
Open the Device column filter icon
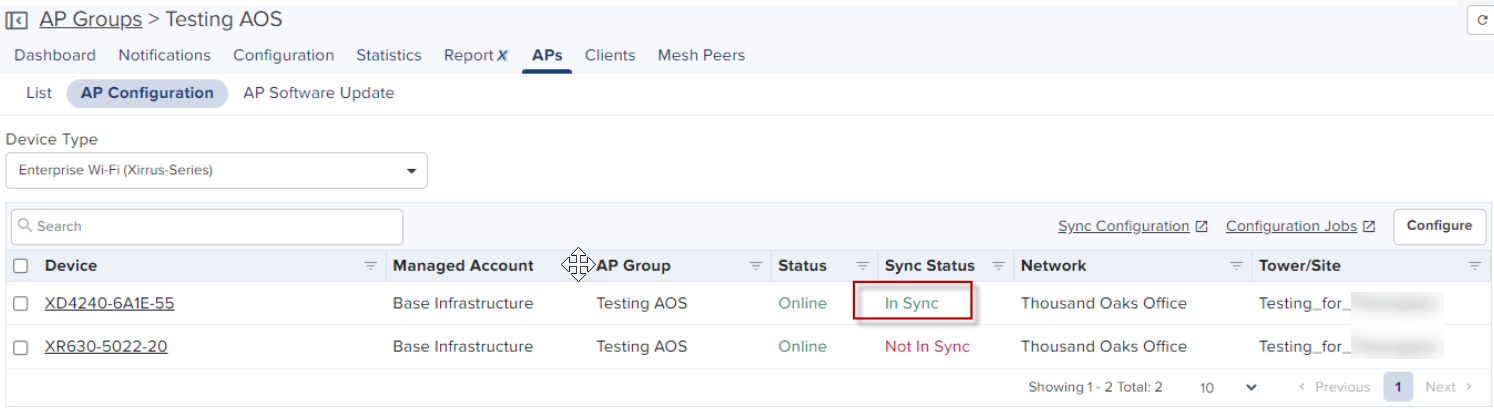[x=370, y=266]
